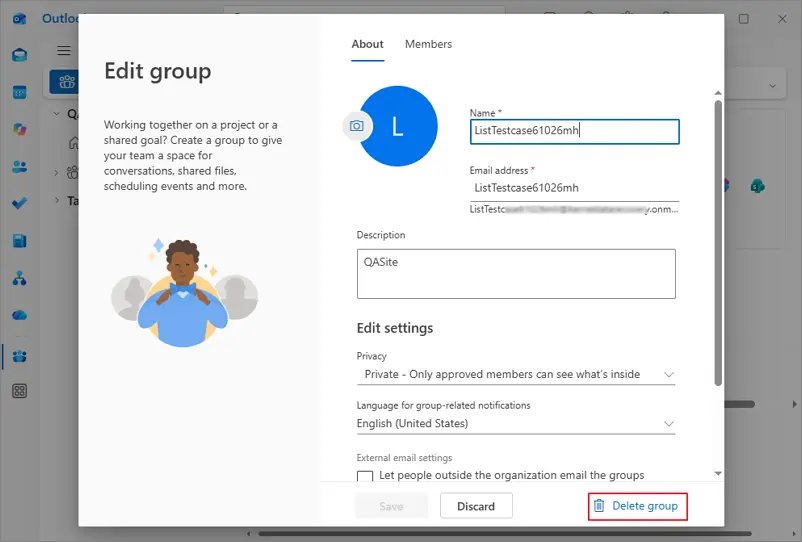
Task: Click Outlook logo at top-left
Action: pyautogui.click(x=19, y=19)
